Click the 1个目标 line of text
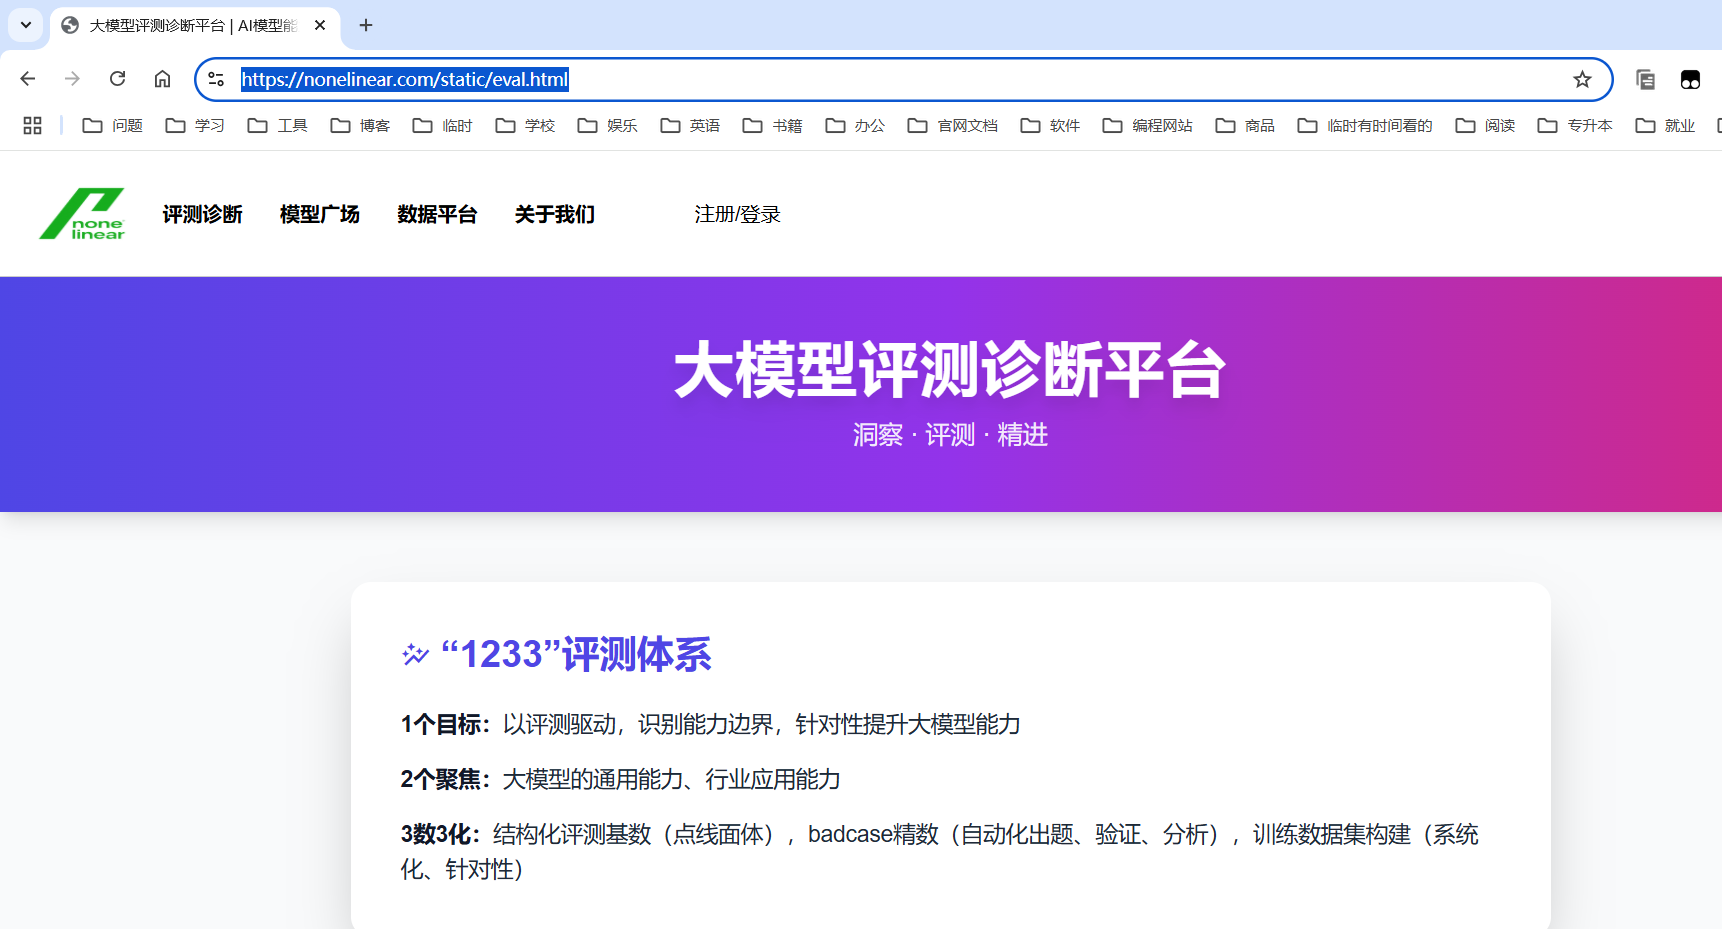This screenshot has height=929, width=1722. [710, 724]
